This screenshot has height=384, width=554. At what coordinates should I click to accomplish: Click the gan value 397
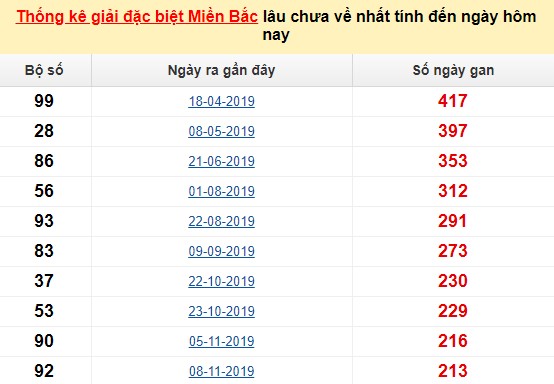coord(453,131)
